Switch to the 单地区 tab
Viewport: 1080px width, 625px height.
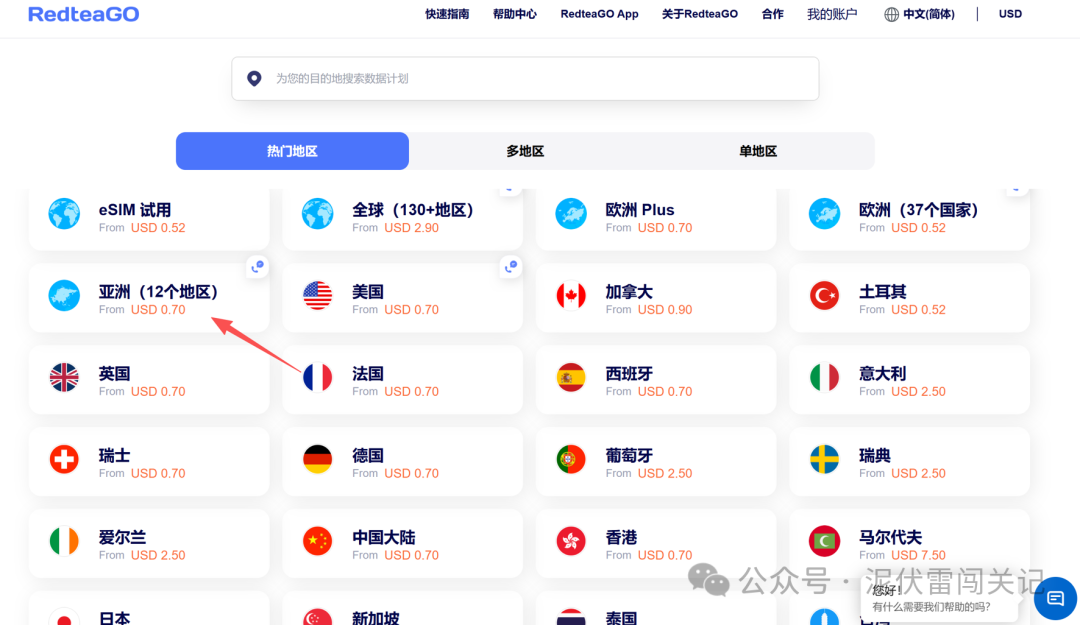tap(757, 150)
